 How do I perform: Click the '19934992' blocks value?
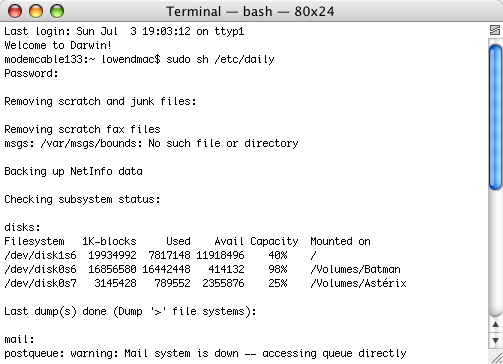click(x=112, y=255)
